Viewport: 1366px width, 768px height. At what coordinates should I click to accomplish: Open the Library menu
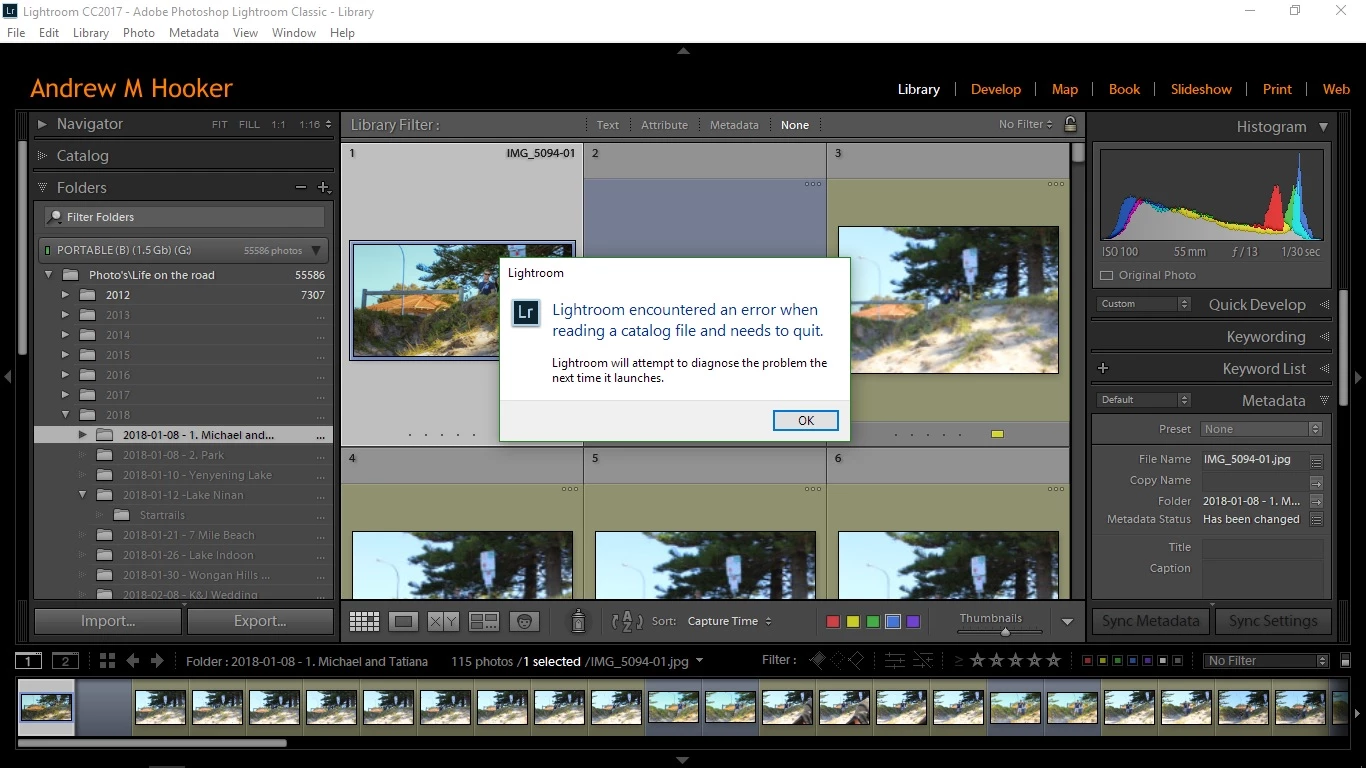[x=90, y=33]
